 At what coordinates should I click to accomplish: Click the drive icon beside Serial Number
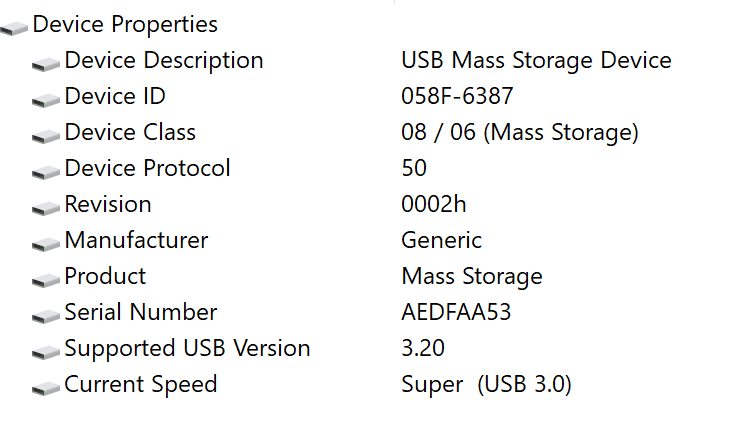(46, 315)
